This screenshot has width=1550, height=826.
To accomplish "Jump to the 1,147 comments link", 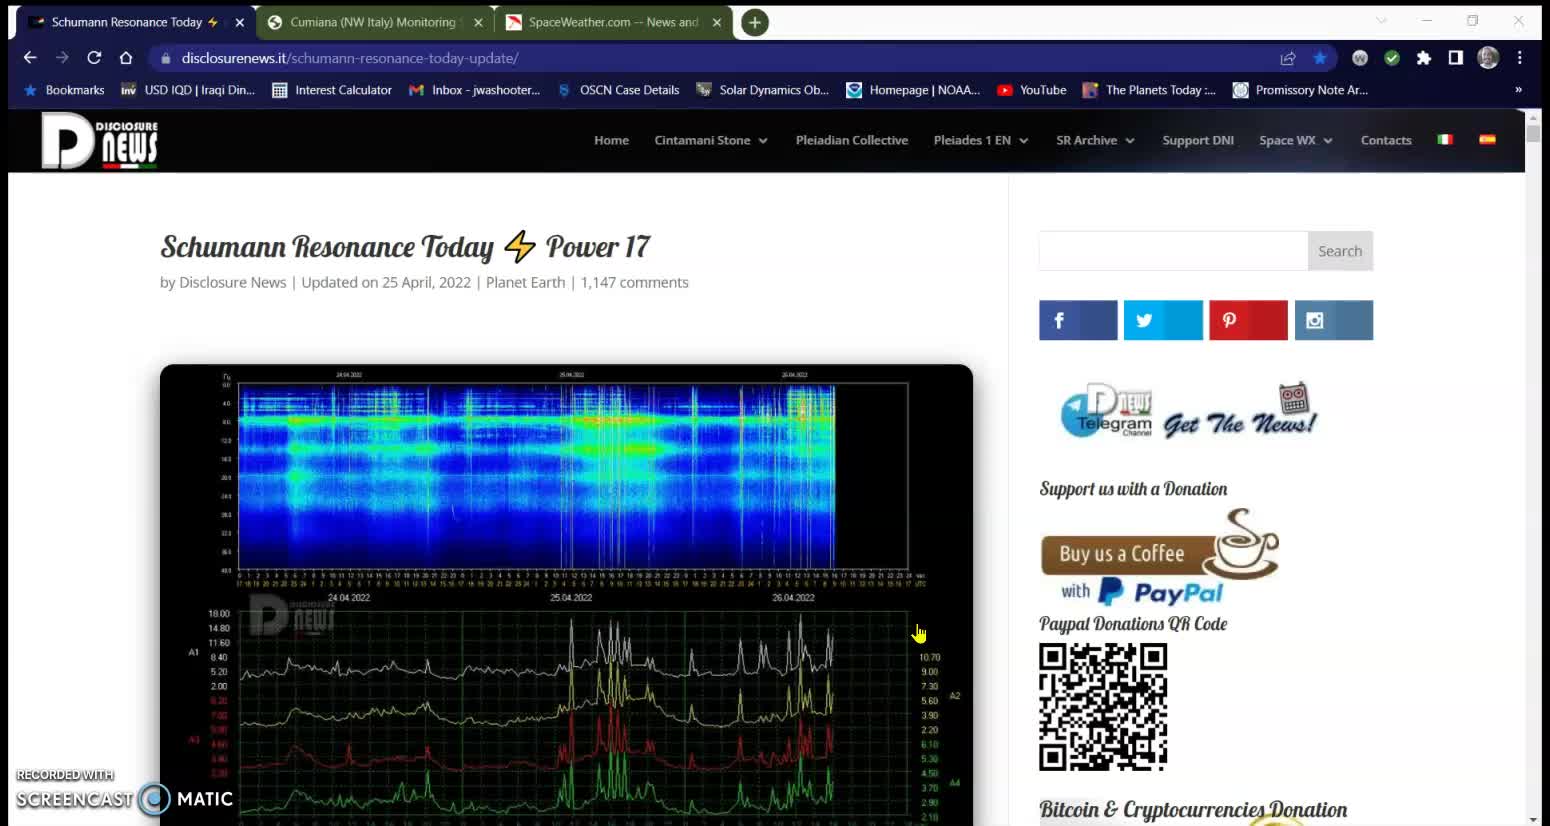I will pyautogui.click(x=634, y=282).
